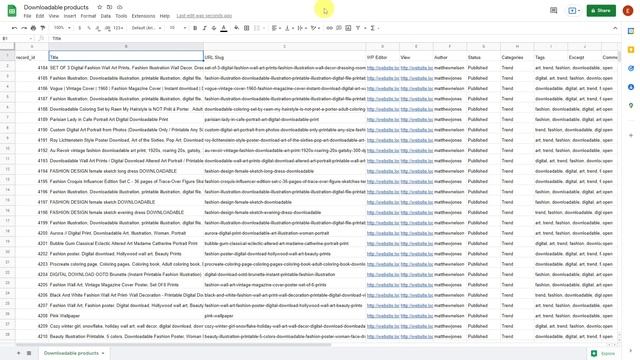Image resolution: width=640 pixels, height=360 pixels.
Task: Format as percent with percent icon
Action: [89, 28]
